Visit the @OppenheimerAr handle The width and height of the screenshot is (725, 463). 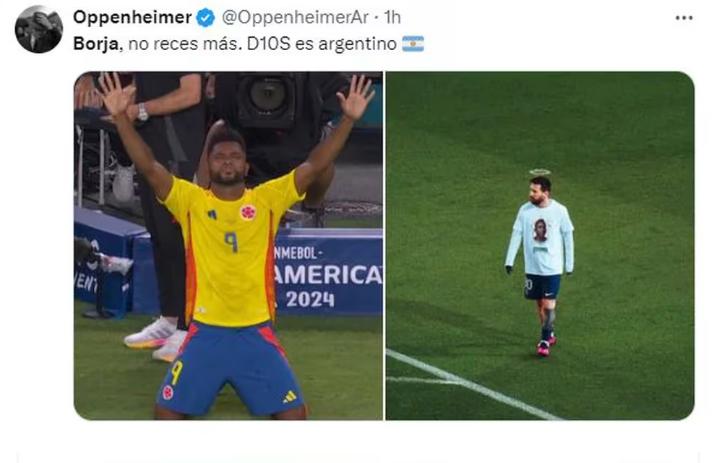coord(295,18)
